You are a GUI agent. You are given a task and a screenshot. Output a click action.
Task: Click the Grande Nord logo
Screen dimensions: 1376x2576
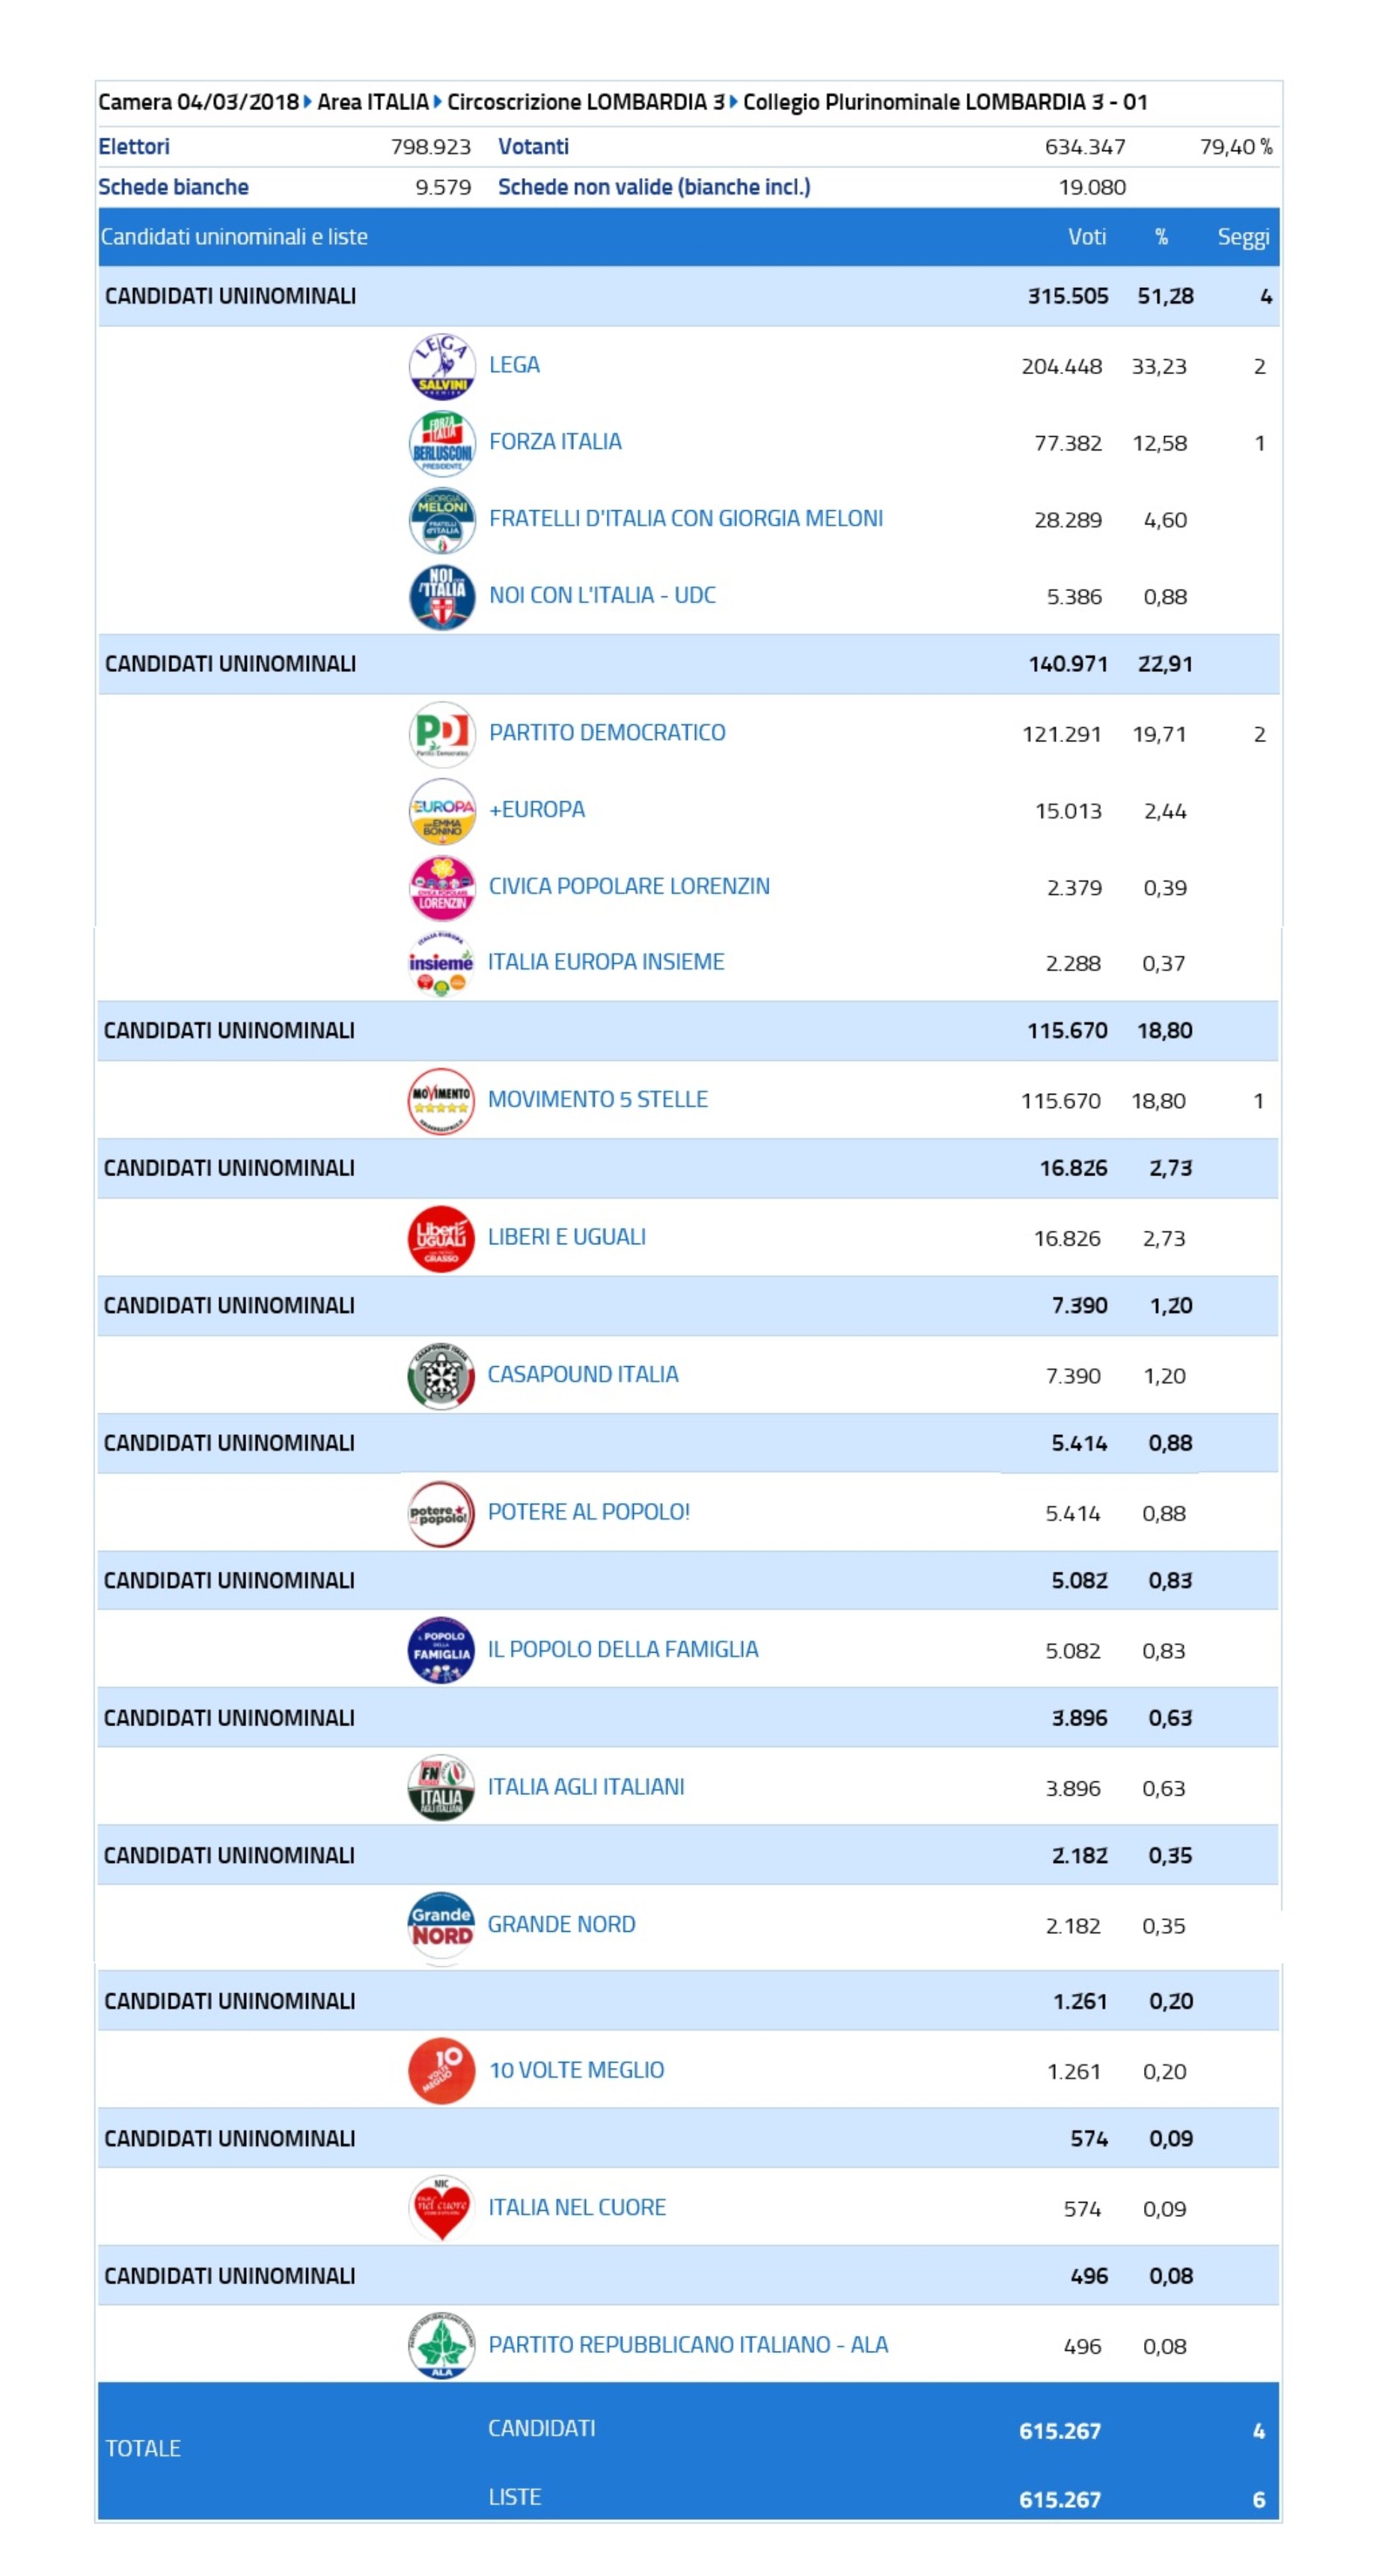(441, 1926)
